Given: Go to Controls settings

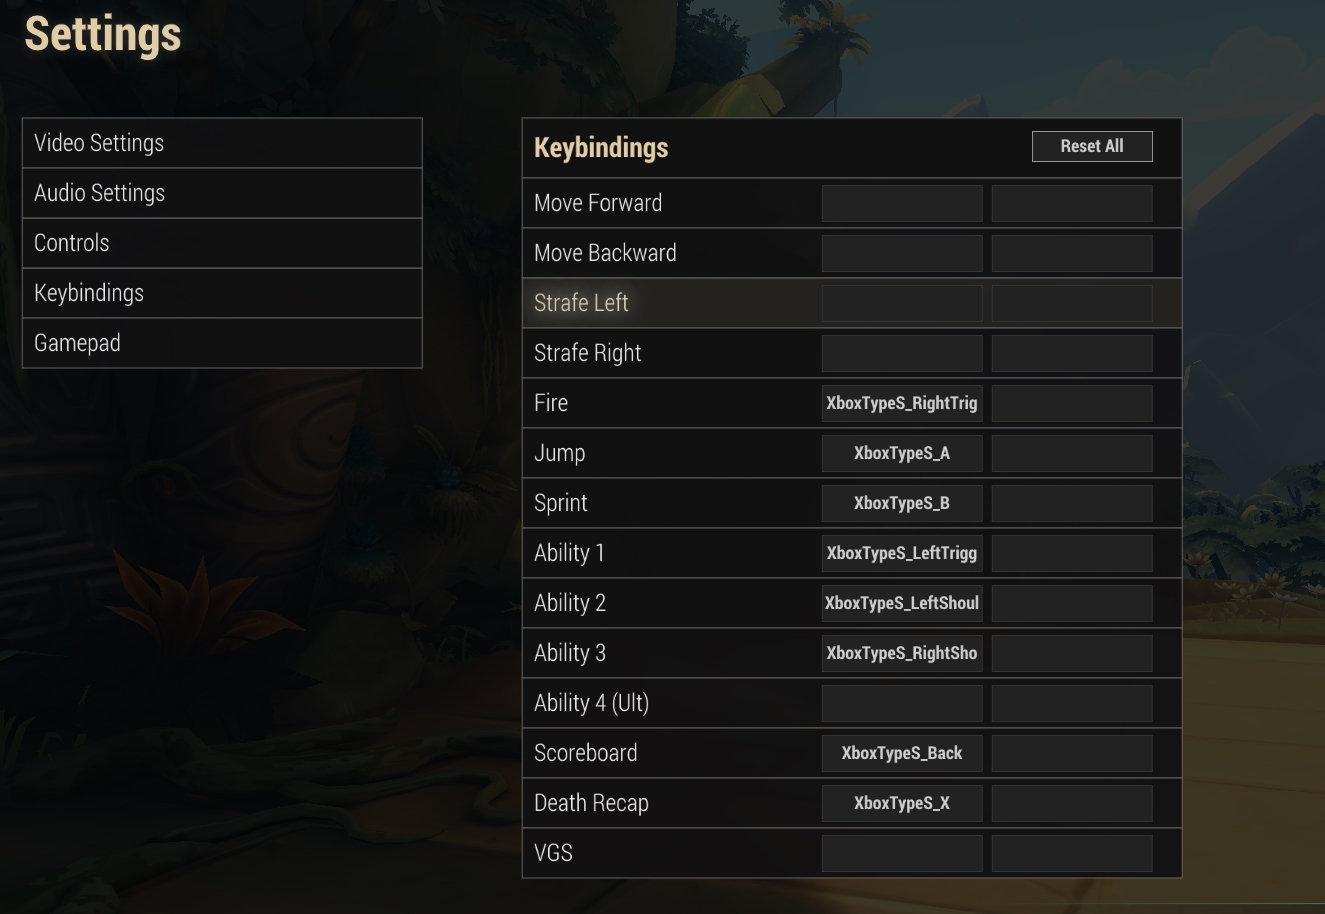Looking at the screenshot, I should (x=222, y=243).
